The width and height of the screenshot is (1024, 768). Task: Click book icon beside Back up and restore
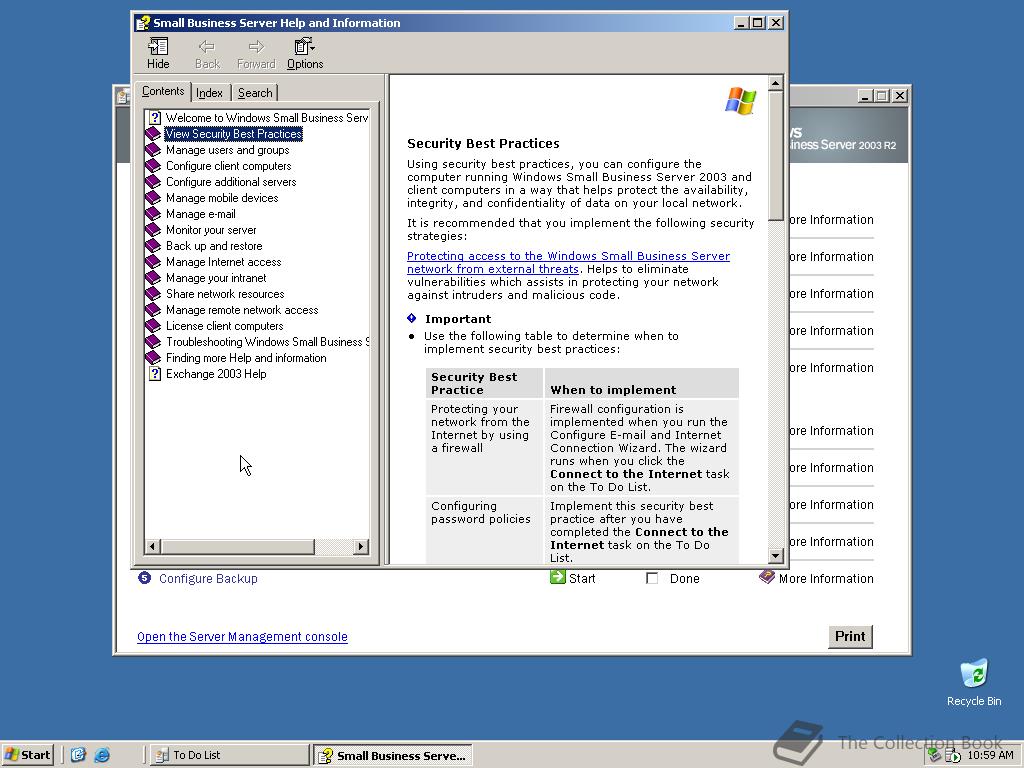[x=153, y=246]
